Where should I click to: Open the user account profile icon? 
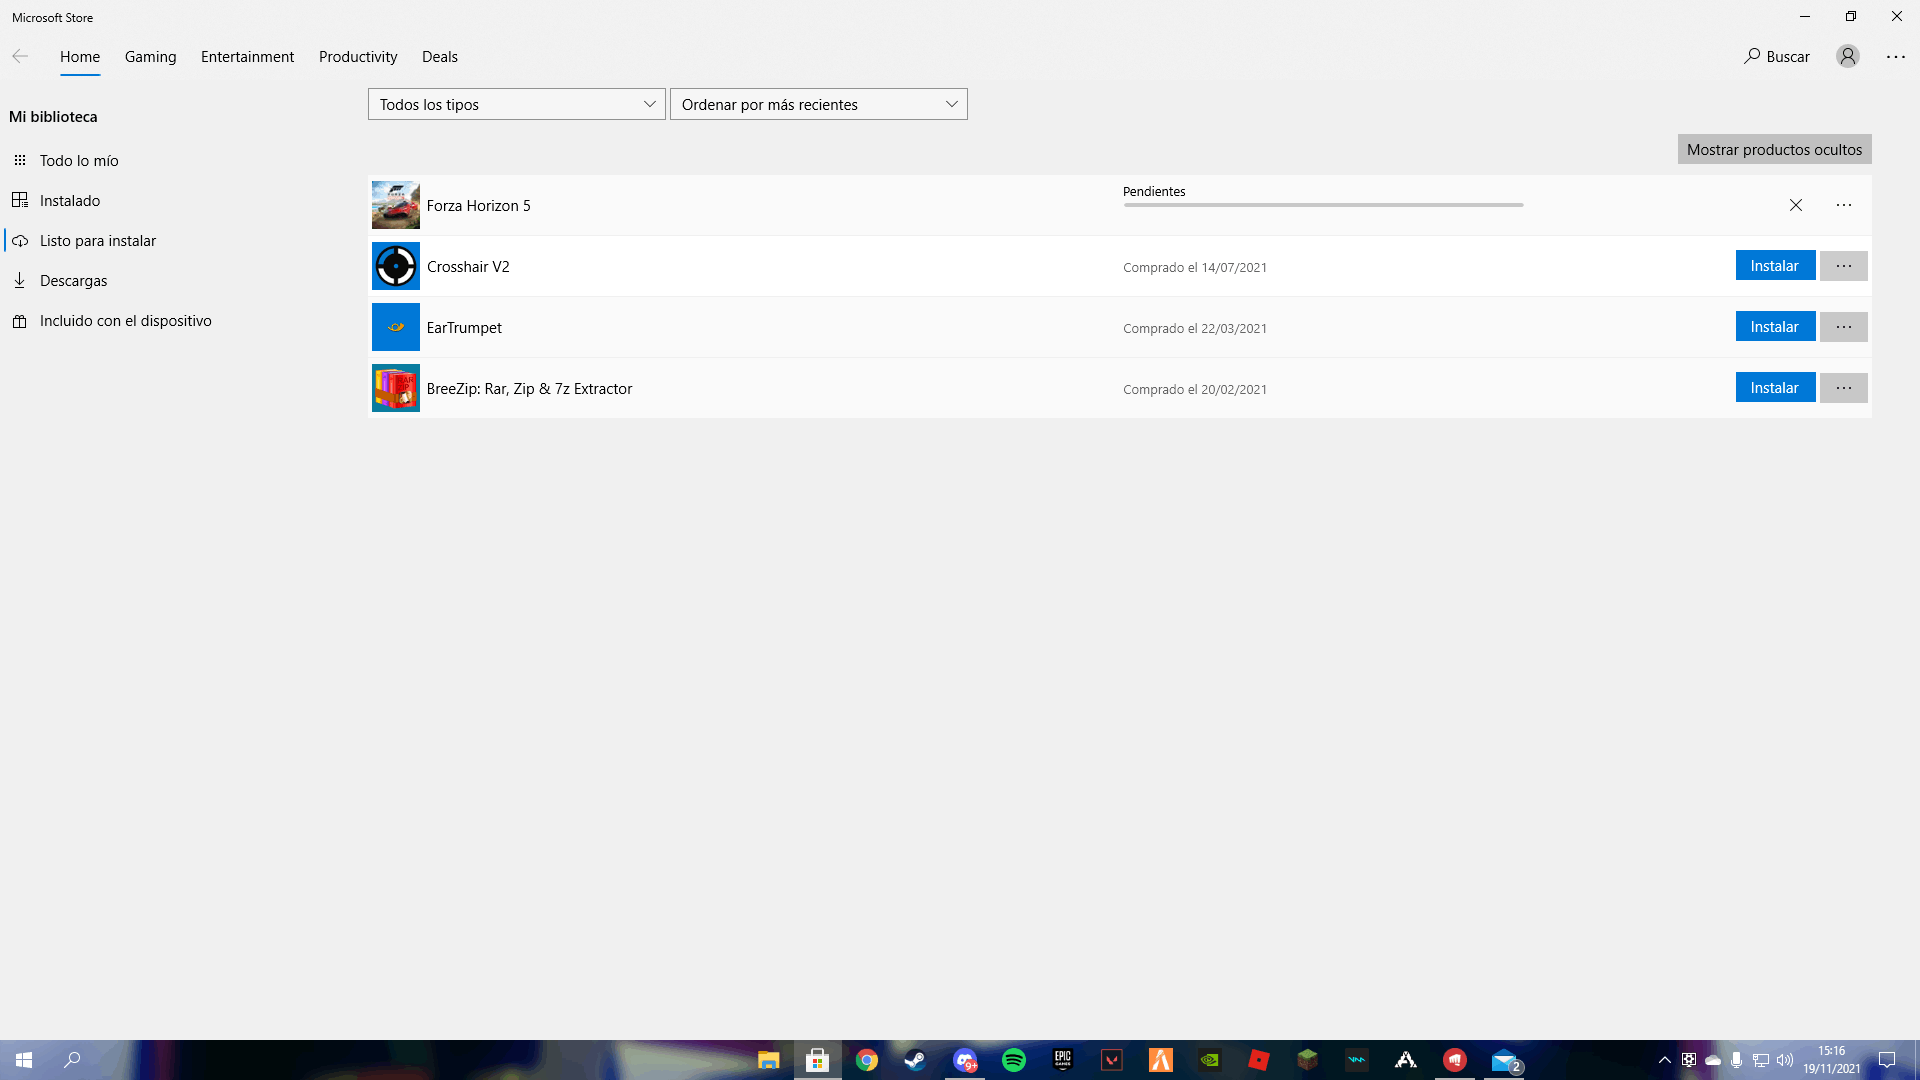1847,57
